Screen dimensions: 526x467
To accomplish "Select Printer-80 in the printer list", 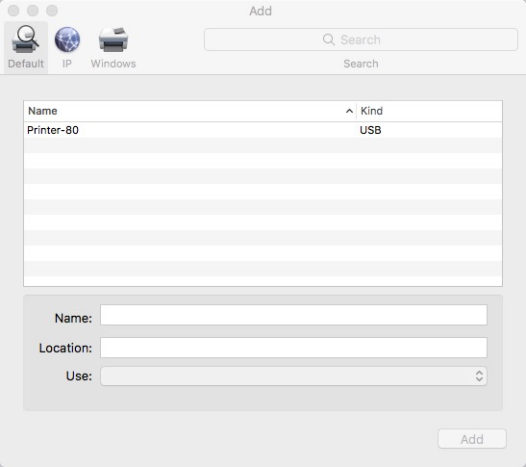I will click(x=263, y=130).
